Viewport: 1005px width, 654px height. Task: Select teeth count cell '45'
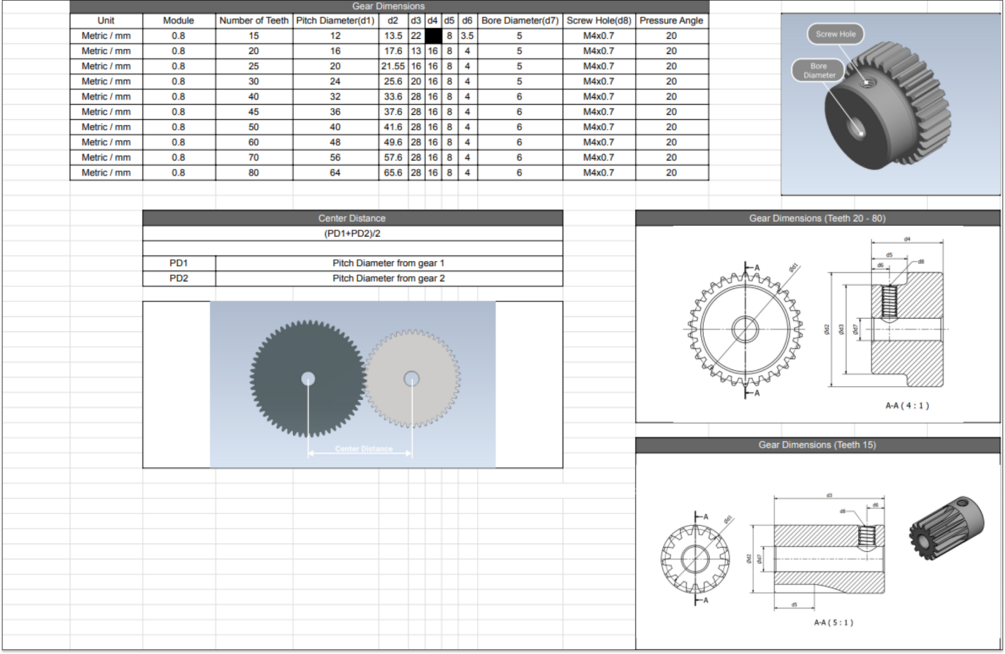click(254, 112)
